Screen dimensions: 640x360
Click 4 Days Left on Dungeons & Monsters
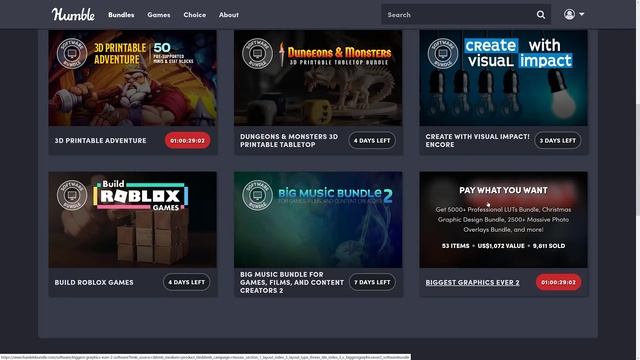pyautogui.click(x=372, y=140)
